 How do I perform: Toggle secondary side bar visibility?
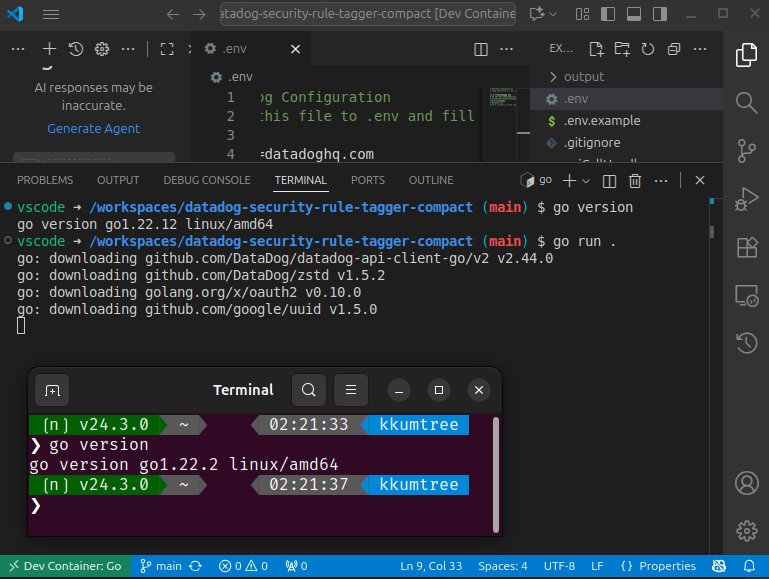[x=660, y=14]
